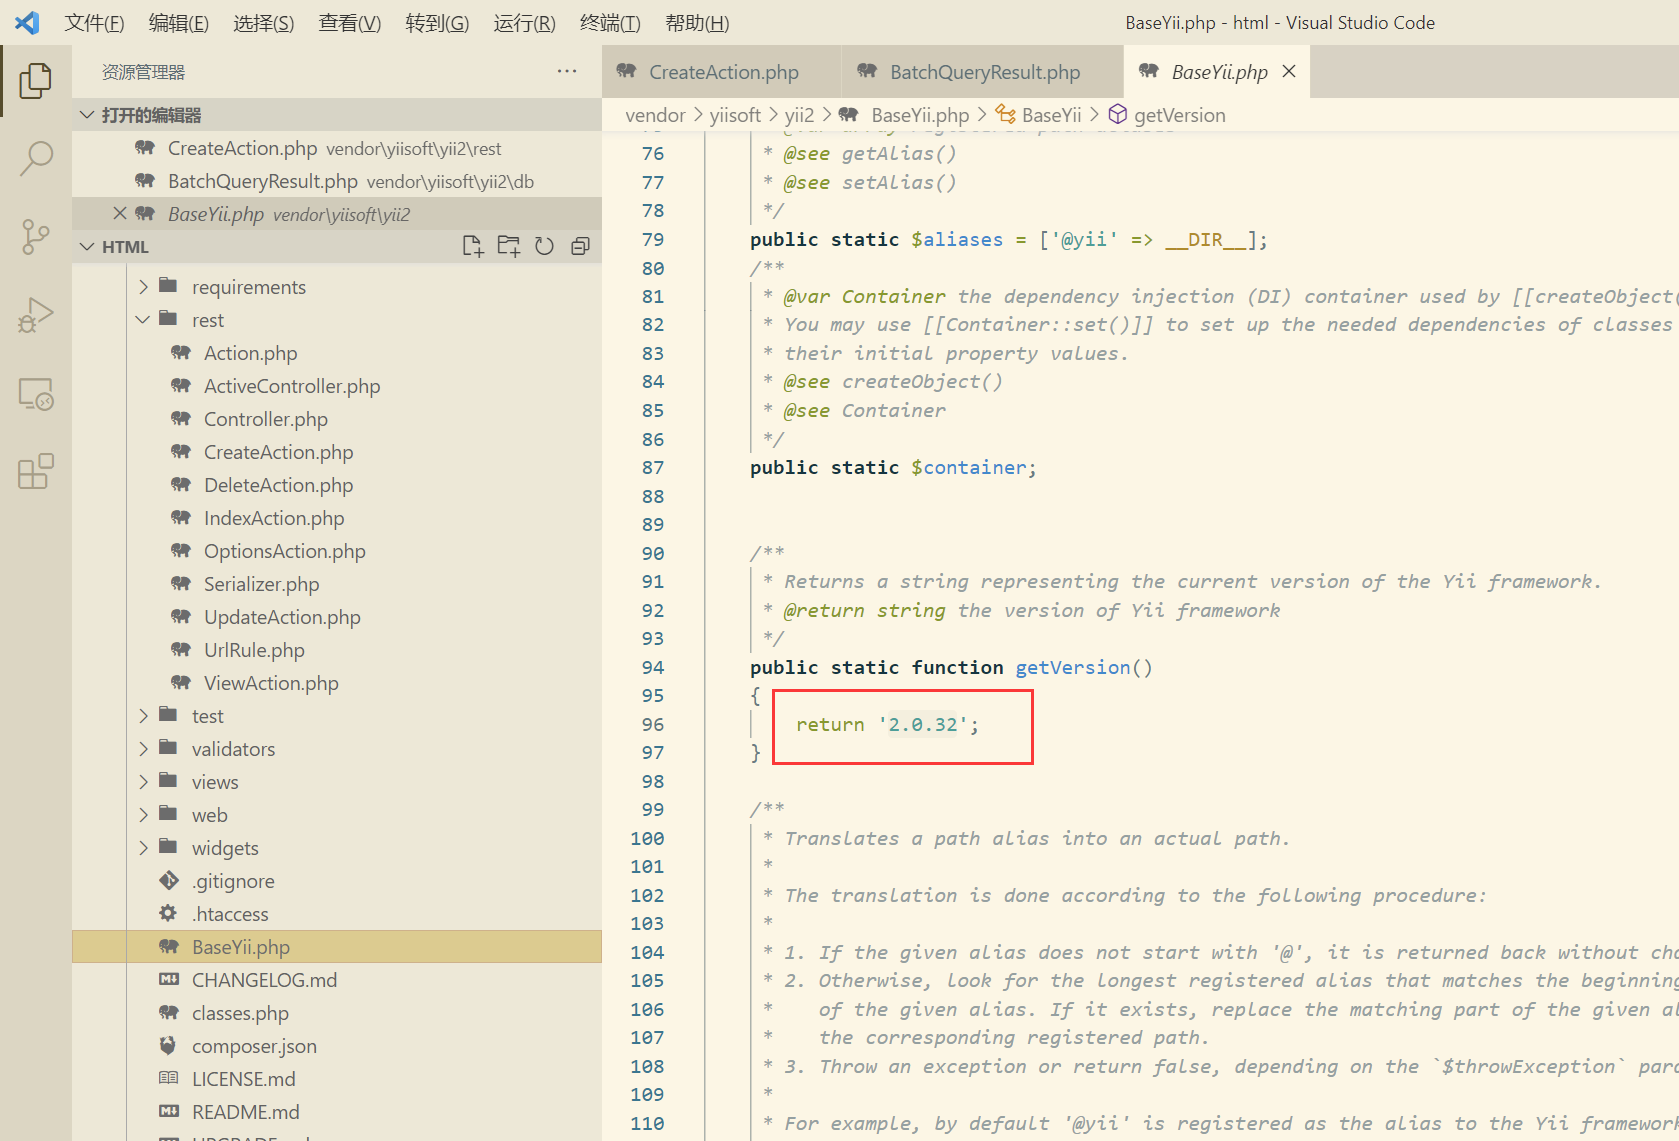This screenshot has width=1679, height=1141.
Task: Refresh the explorer file tree
Action: pyautogui.click(x=544, y=246)
